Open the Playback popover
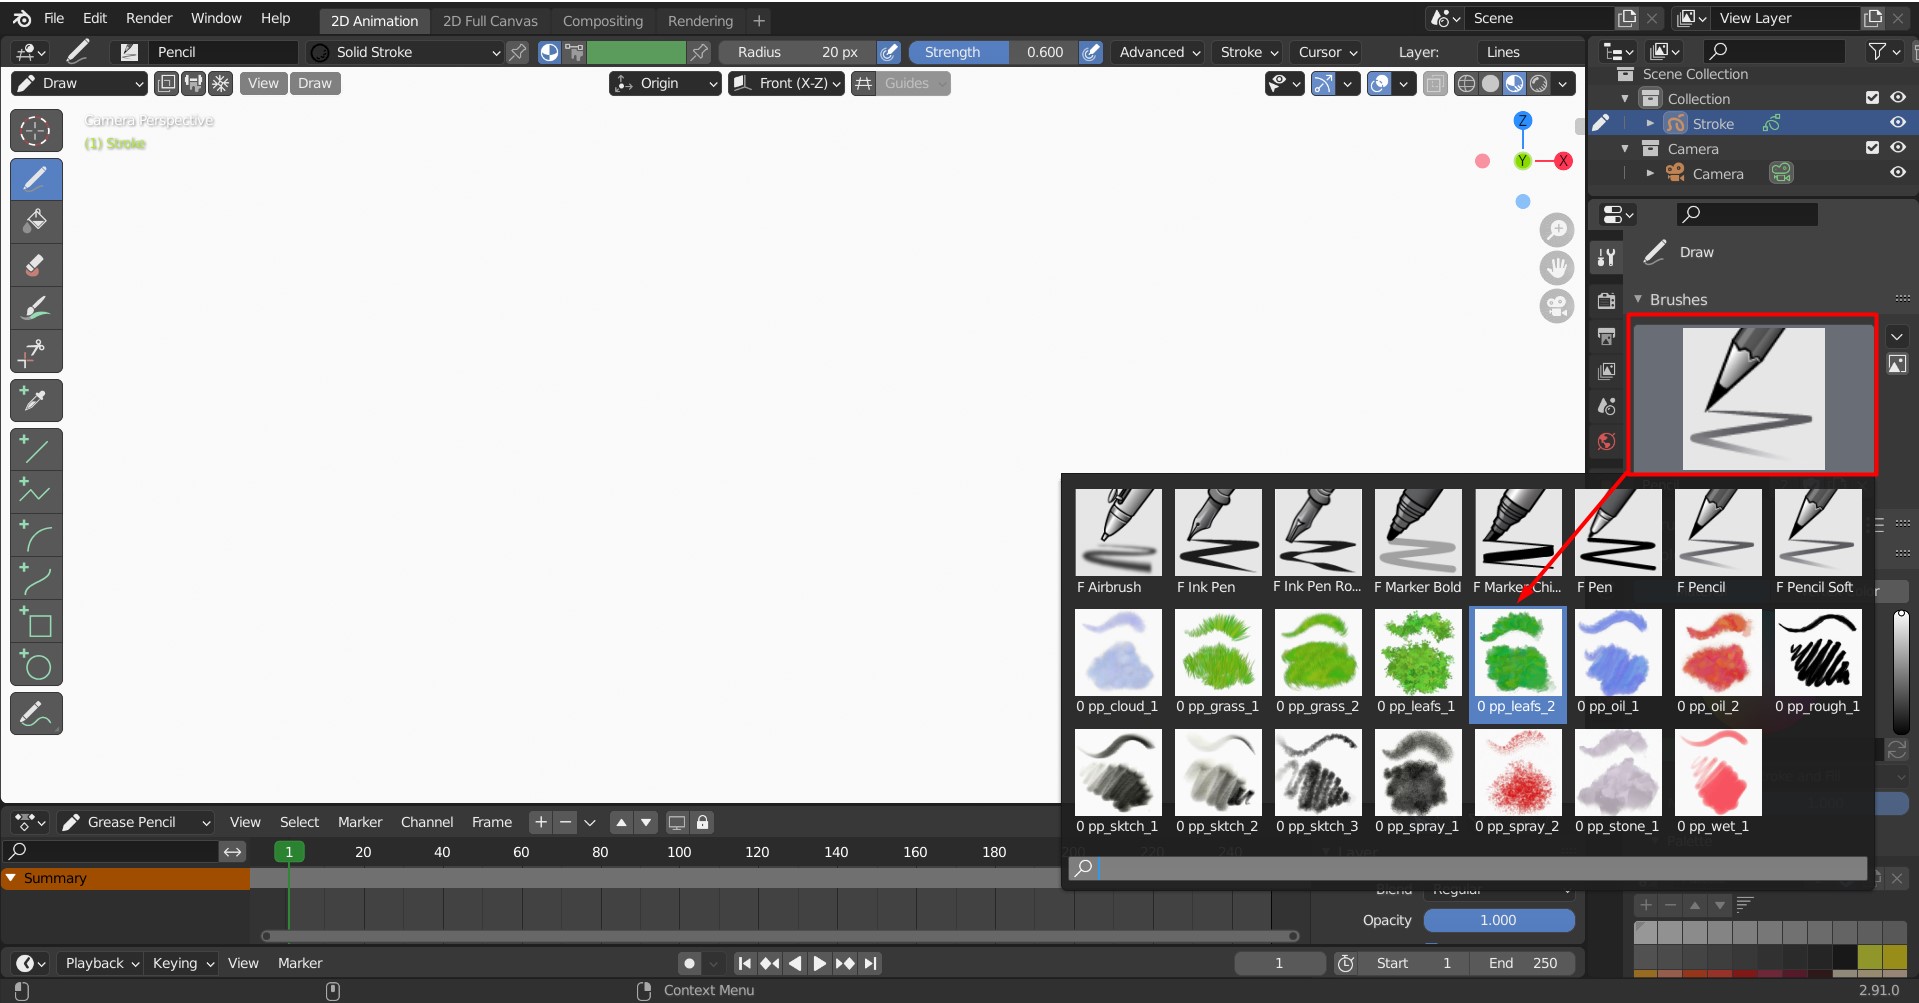Viewport: 1919px width, 1003px height. tap(102, 963)
